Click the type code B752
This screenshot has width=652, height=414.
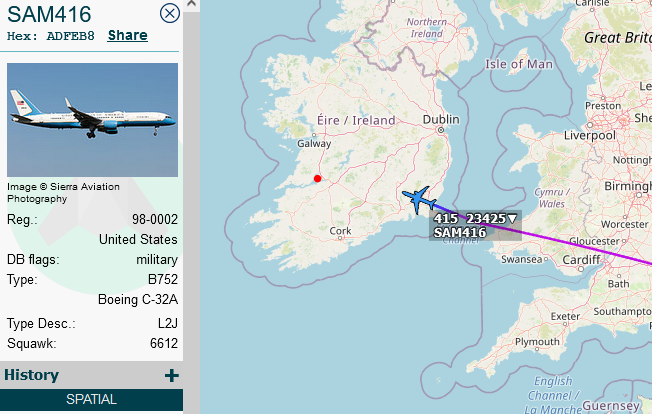(x=163, y=279)
